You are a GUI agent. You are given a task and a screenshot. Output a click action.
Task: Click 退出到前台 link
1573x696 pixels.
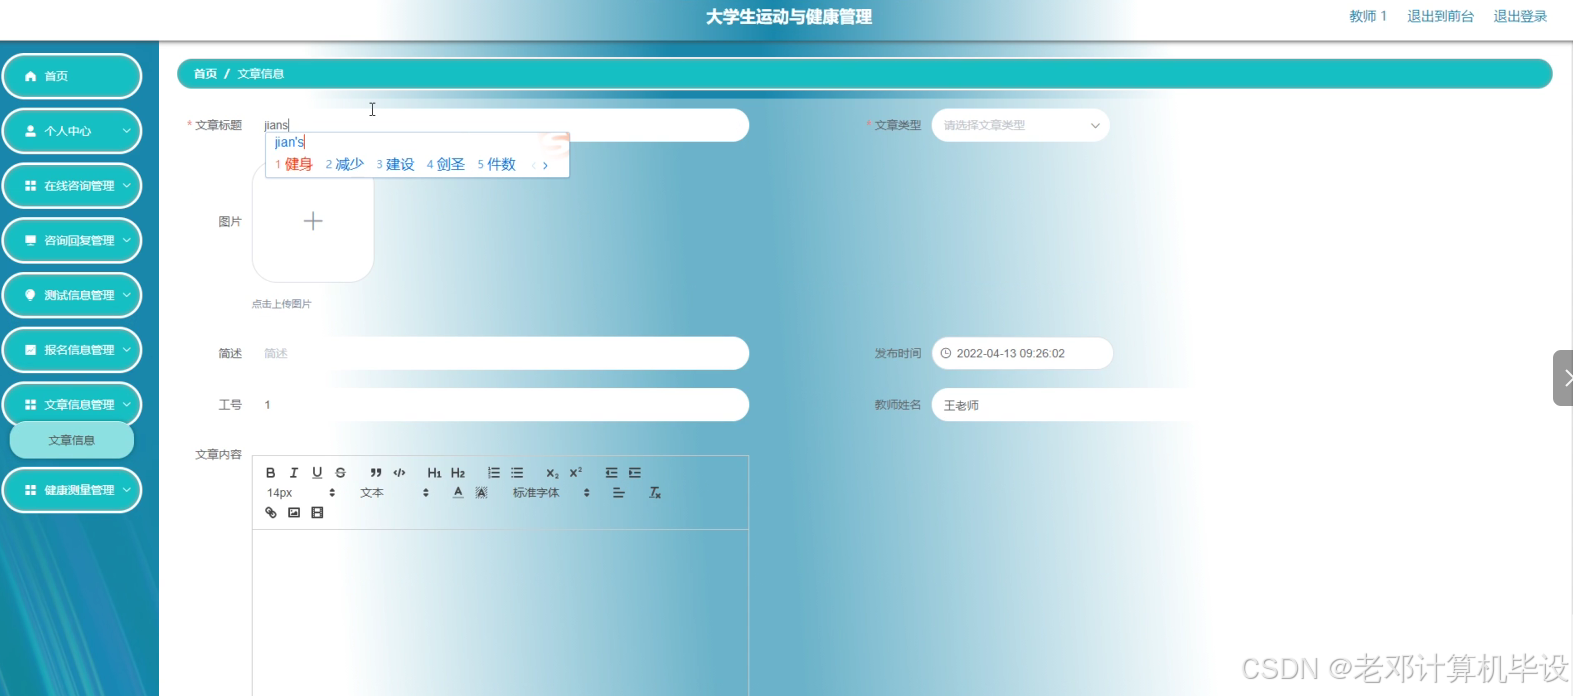[x=1440, y=16]
